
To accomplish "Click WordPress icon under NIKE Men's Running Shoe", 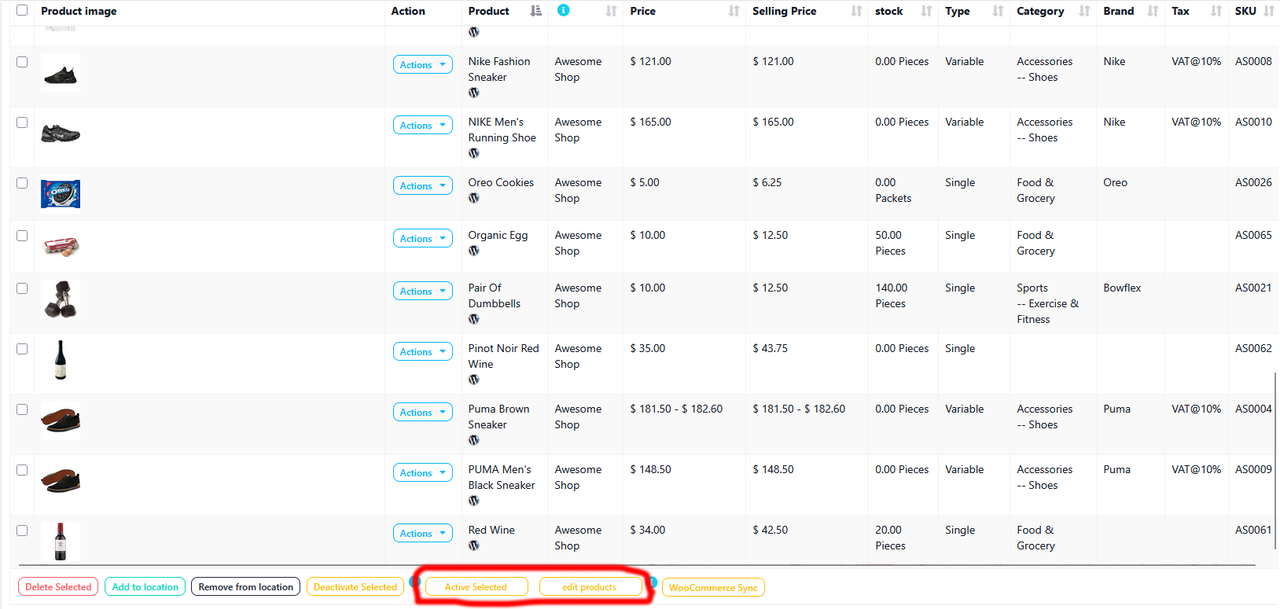I will pyautogui.click(x=474, y=153).
